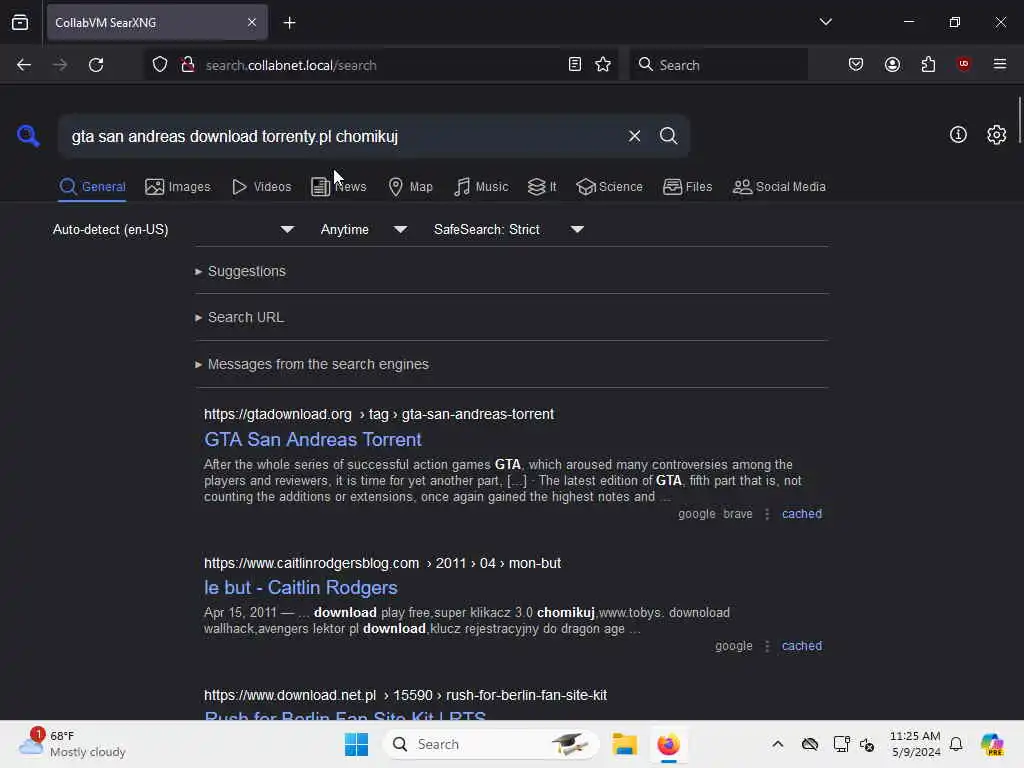Reload the current page
Viewport: 1024px width, 768px height.
tap(96, 65)
